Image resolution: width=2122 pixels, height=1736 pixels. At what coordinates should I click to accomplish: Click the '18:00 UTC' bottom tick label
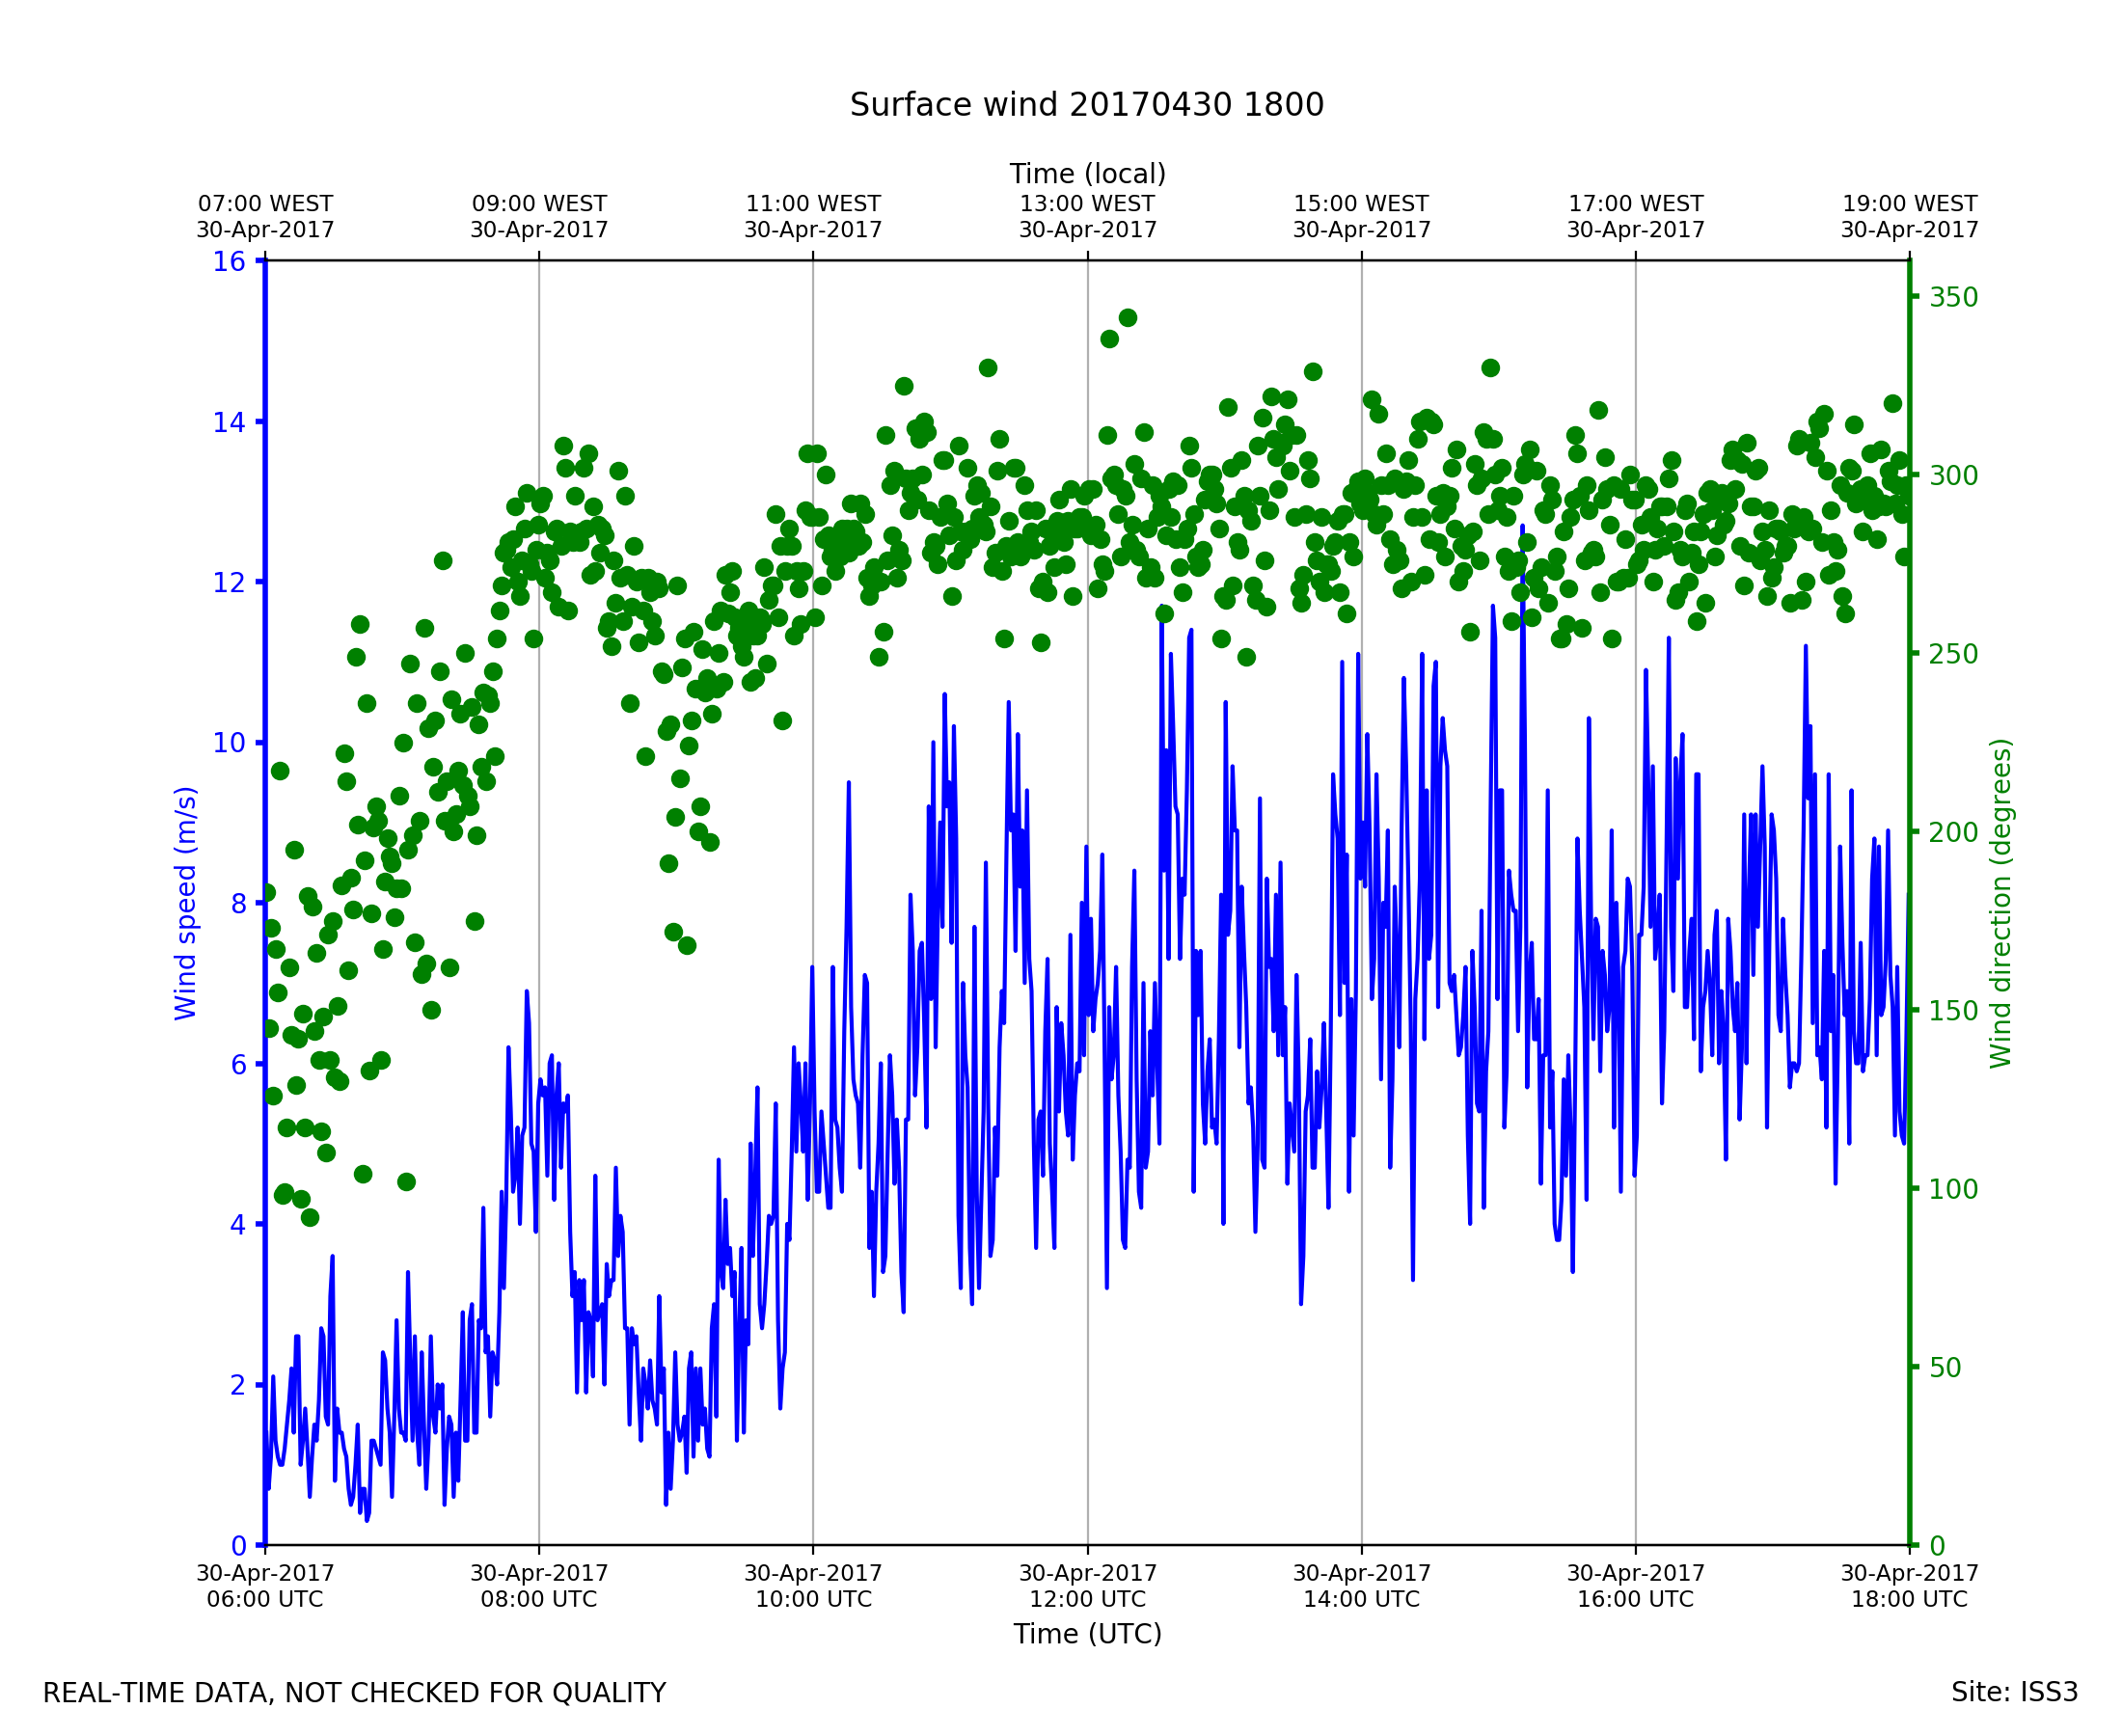click(x=1909, y=1599)
